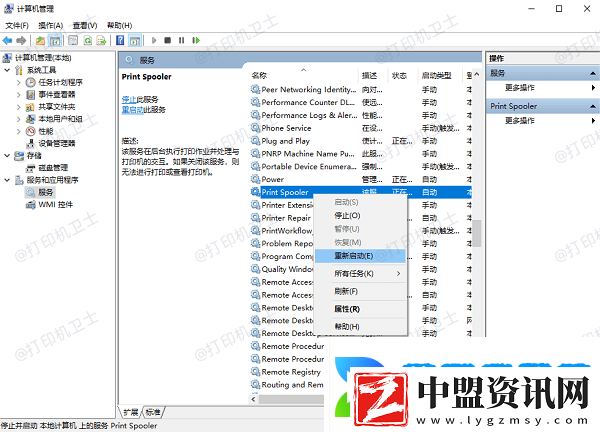The image size is (600, 432).
Task: Click the 计算机管理(本地) root node
Action: (x=43, y=58)
